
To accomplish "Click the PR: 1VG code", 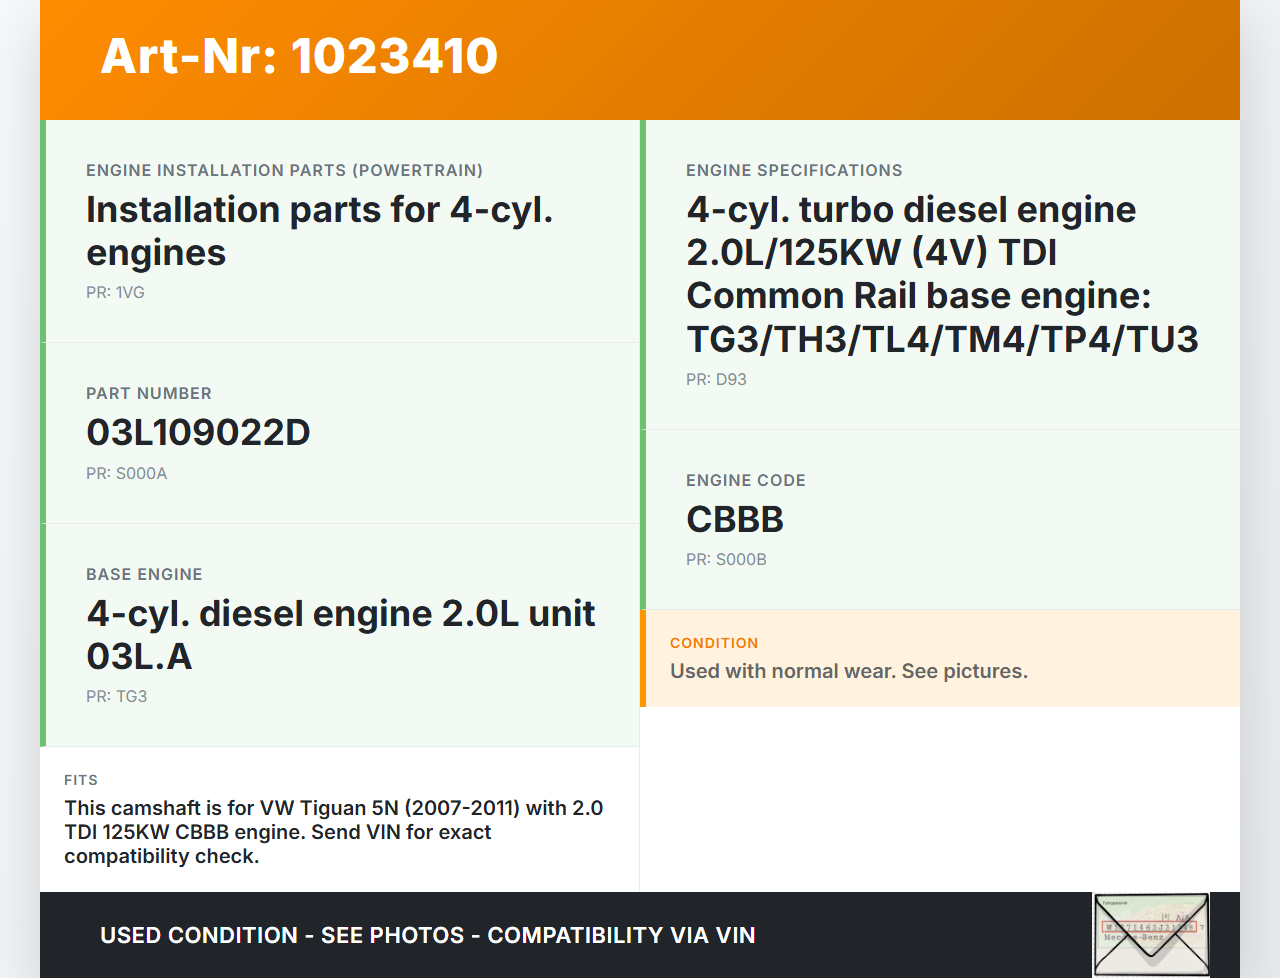I will [x=115, y=292].
